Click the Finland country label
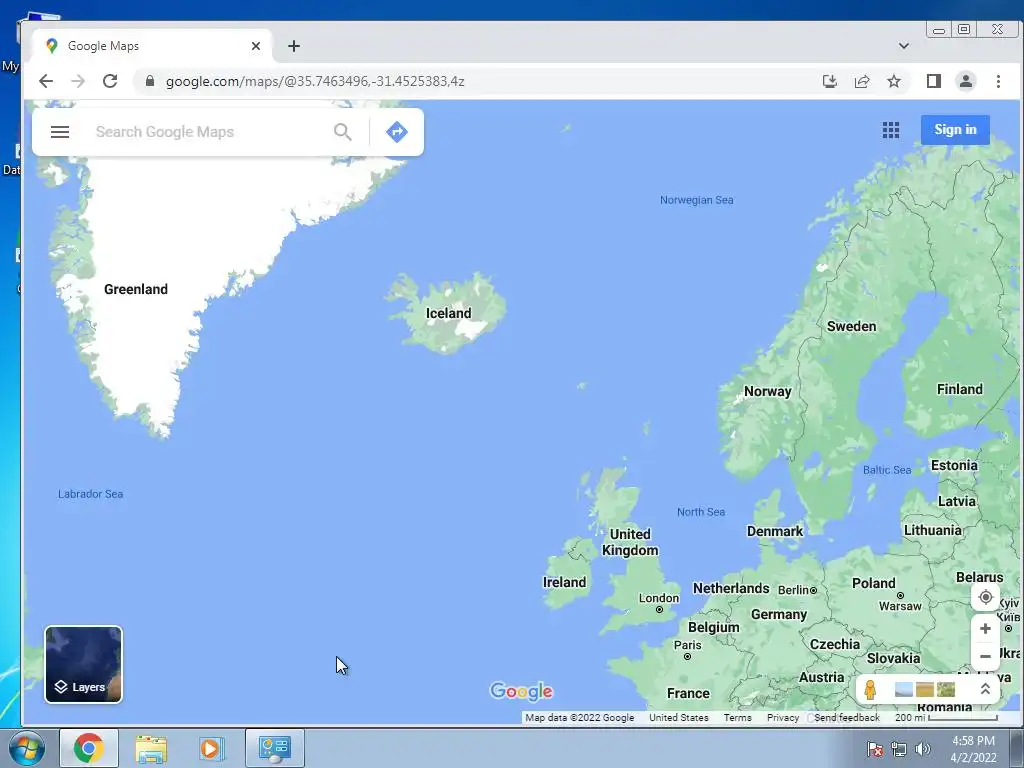Image resolution: width=1024 pixels, height=768 pixels. pyautogui.click(x=959, y=389)
